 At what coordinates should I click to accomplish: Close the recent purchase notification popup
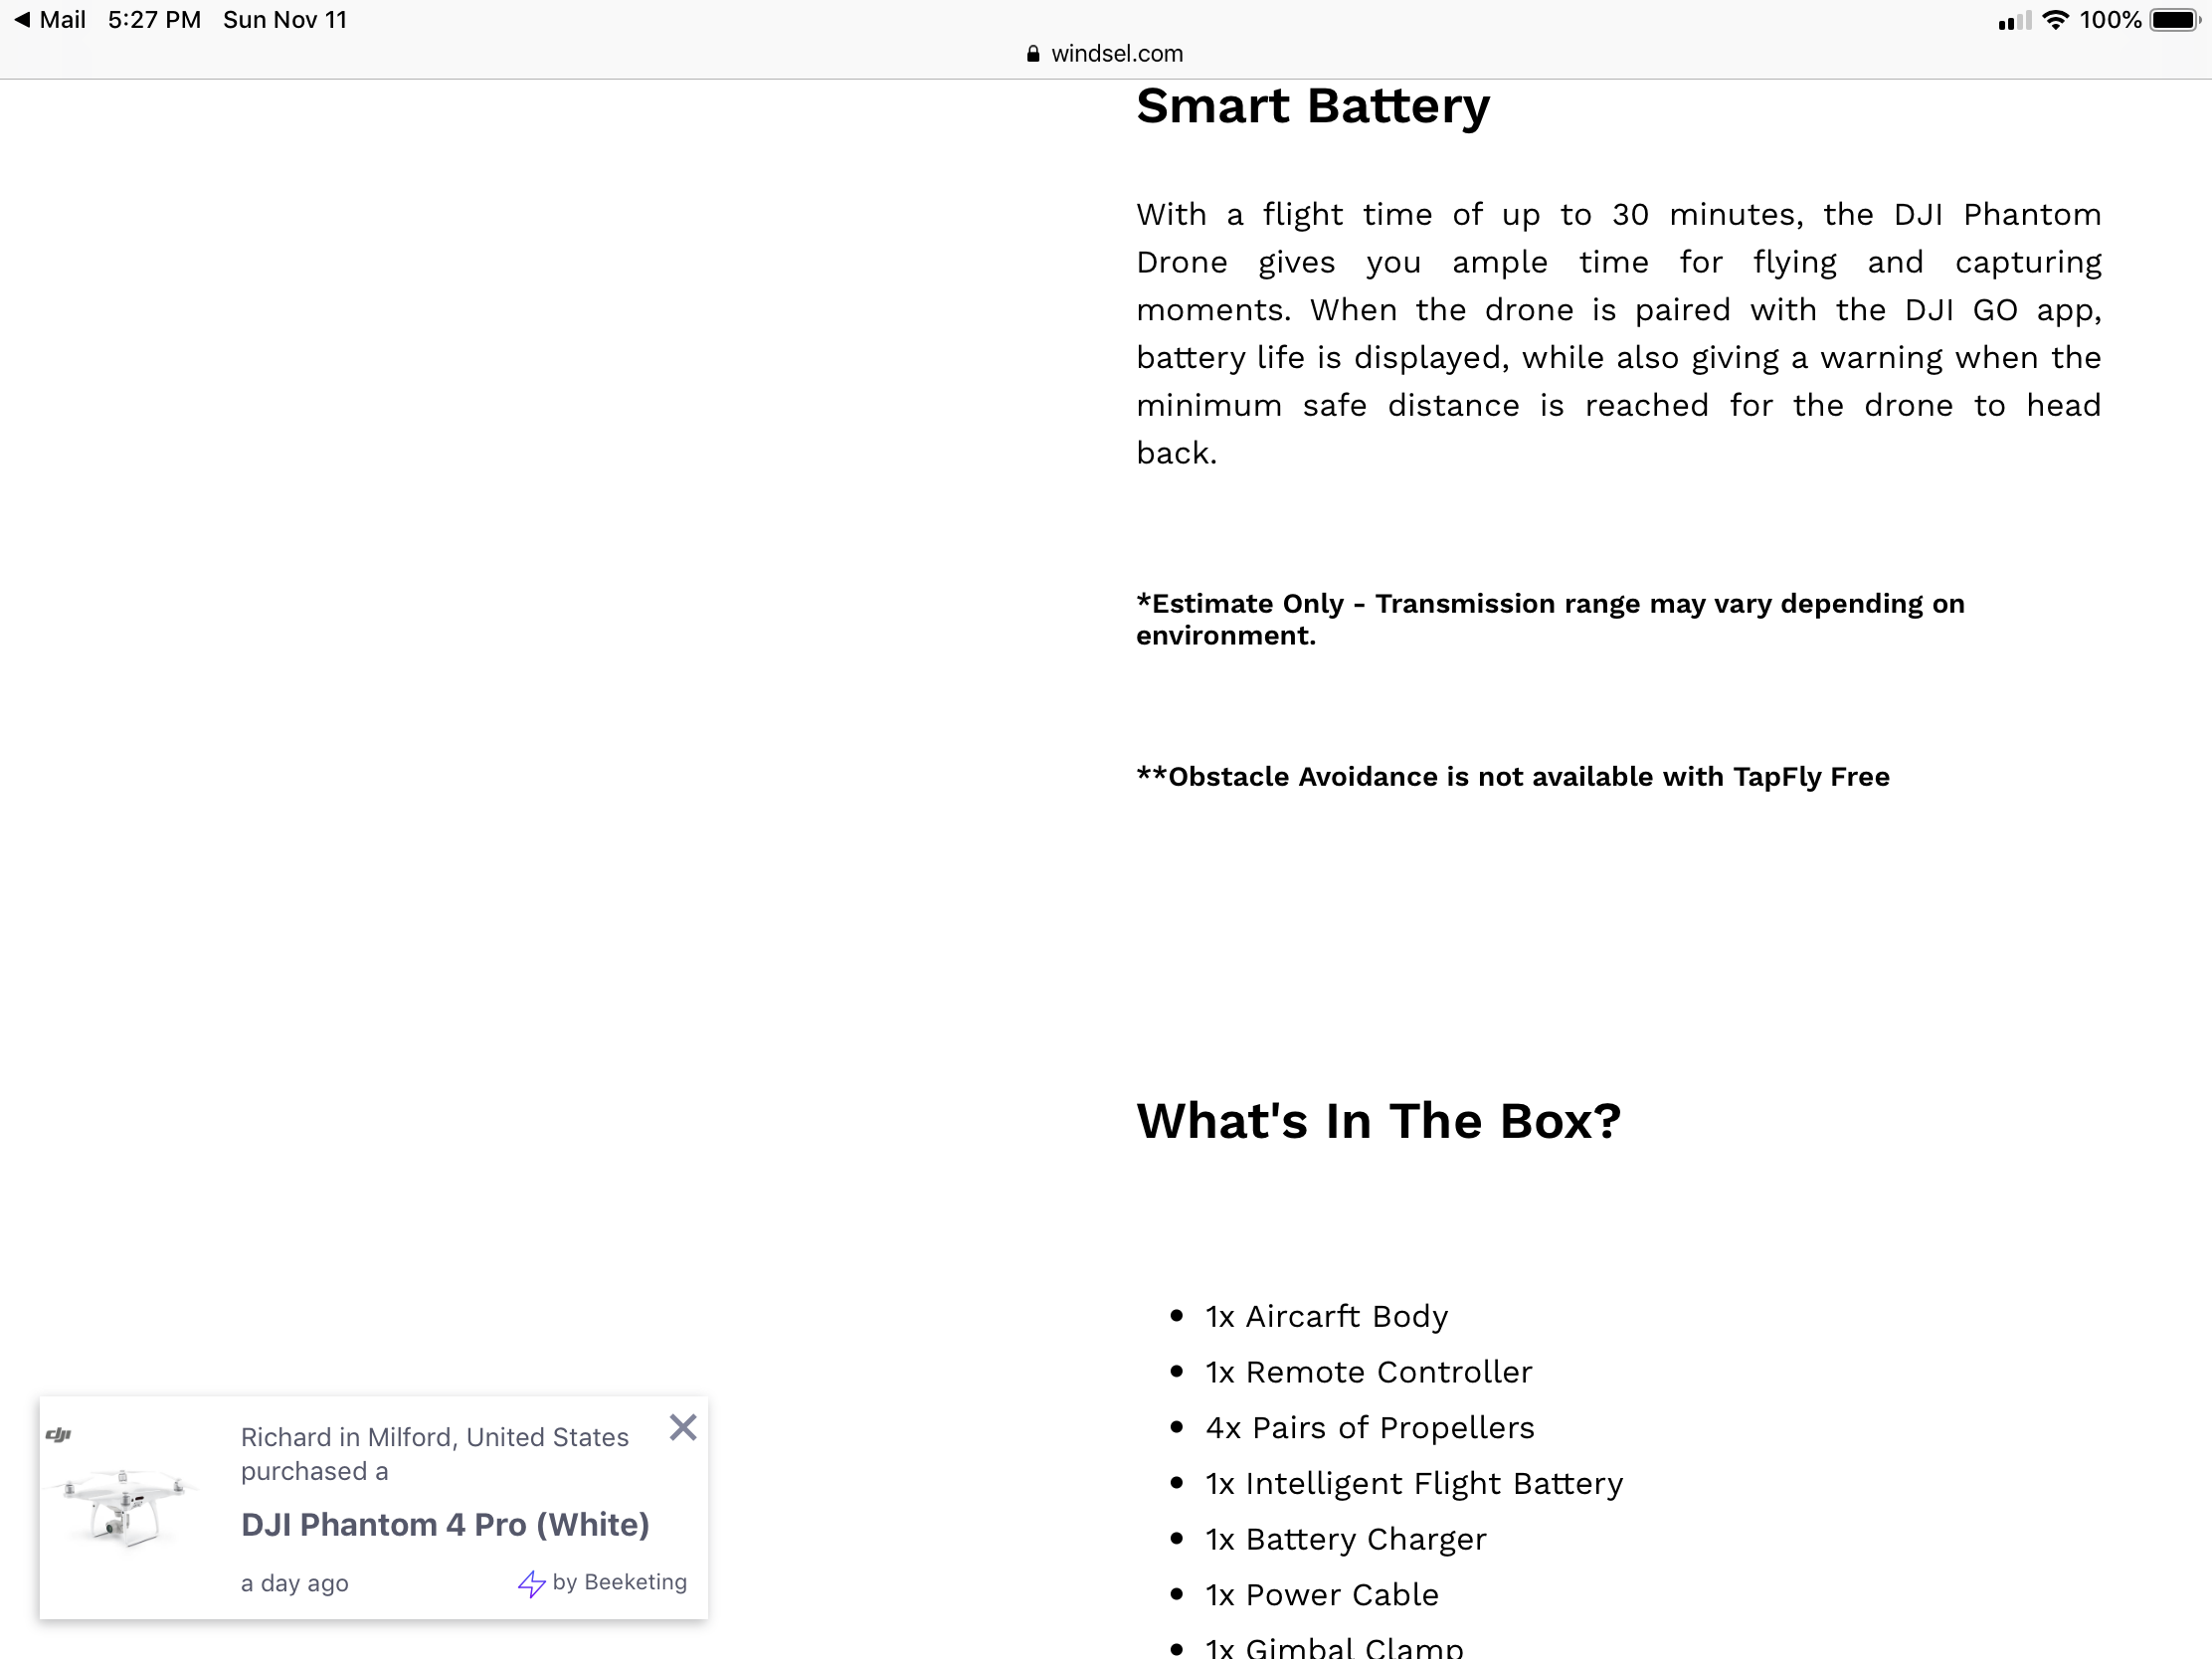click(x=683, y=1427)
